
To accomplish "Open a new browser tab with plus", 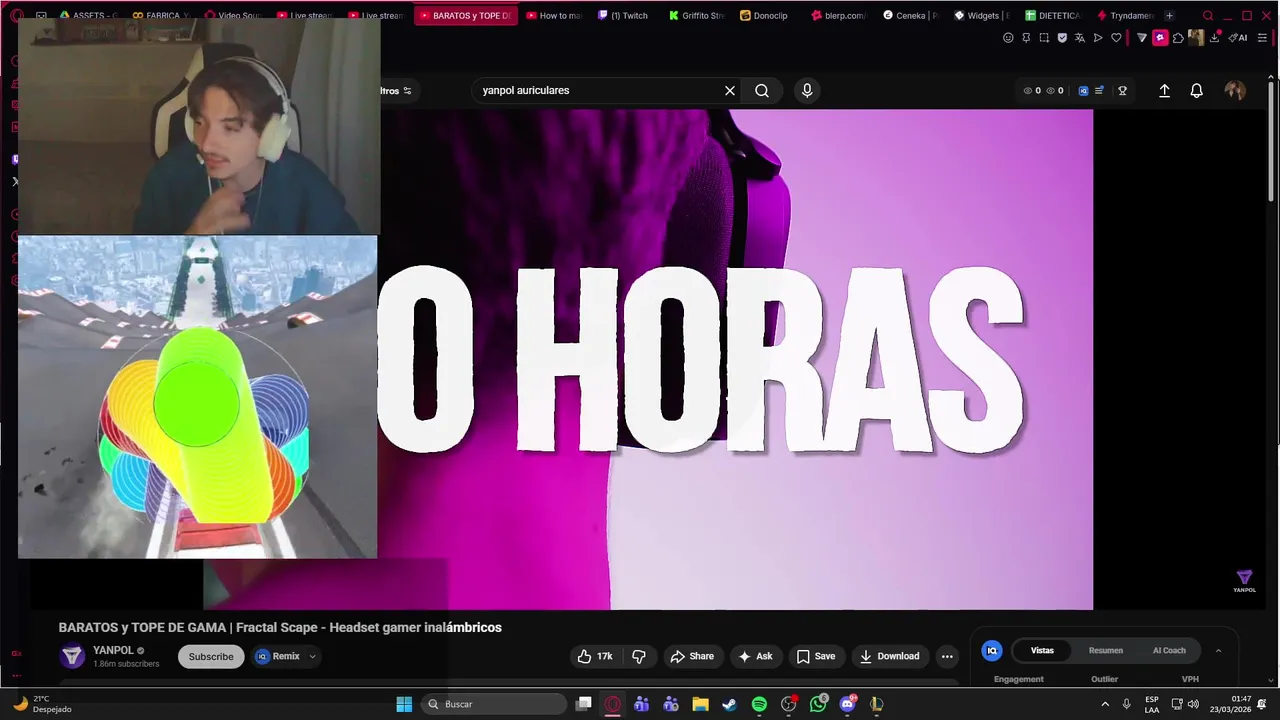I will point(1169,15).
